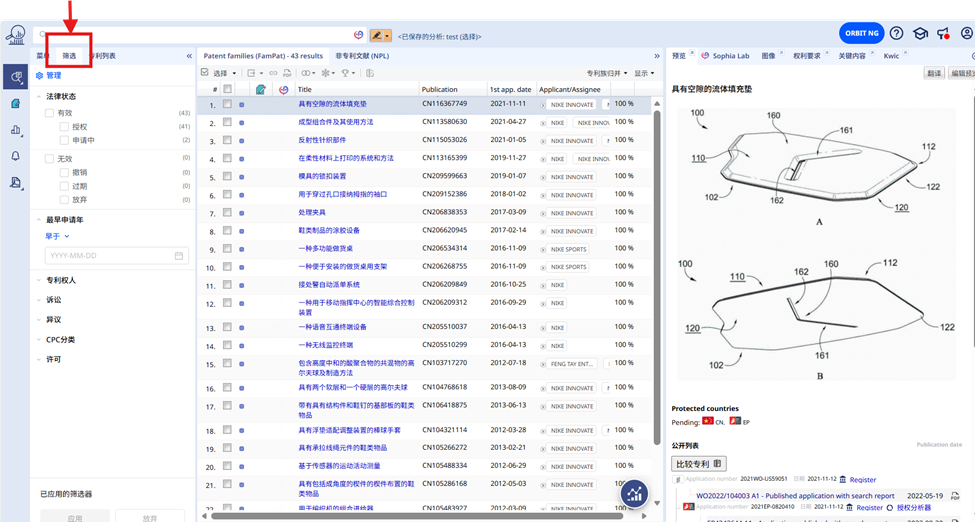
Task: Open the 权利要求 tab
Action: point(806,56)
